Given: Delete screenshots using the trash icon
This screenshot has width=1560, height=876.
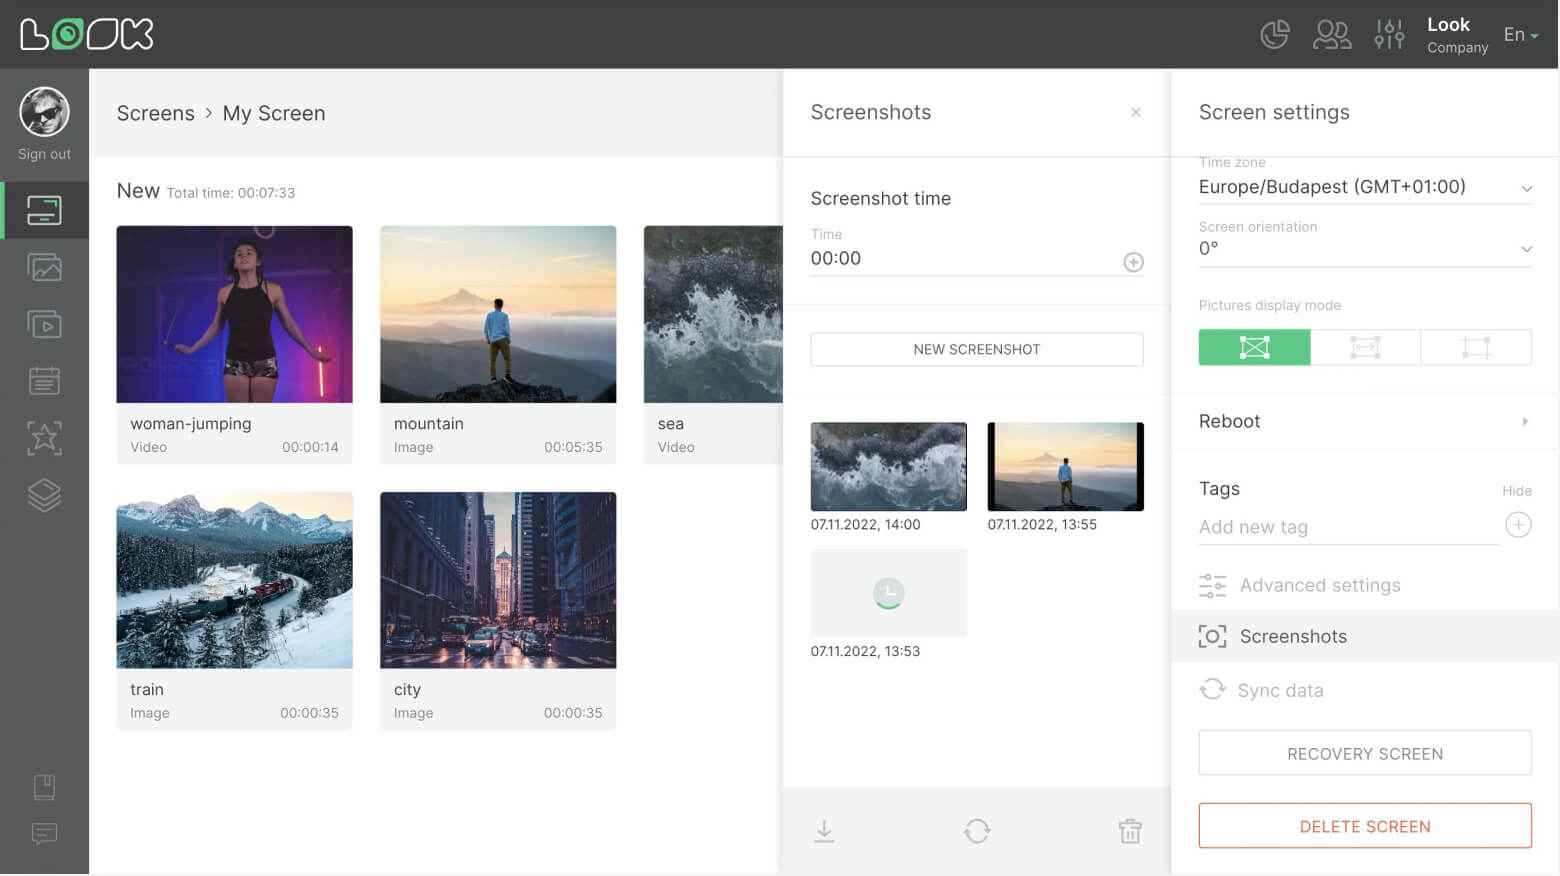Looking at the screenshot, I should pos(1129,830).
